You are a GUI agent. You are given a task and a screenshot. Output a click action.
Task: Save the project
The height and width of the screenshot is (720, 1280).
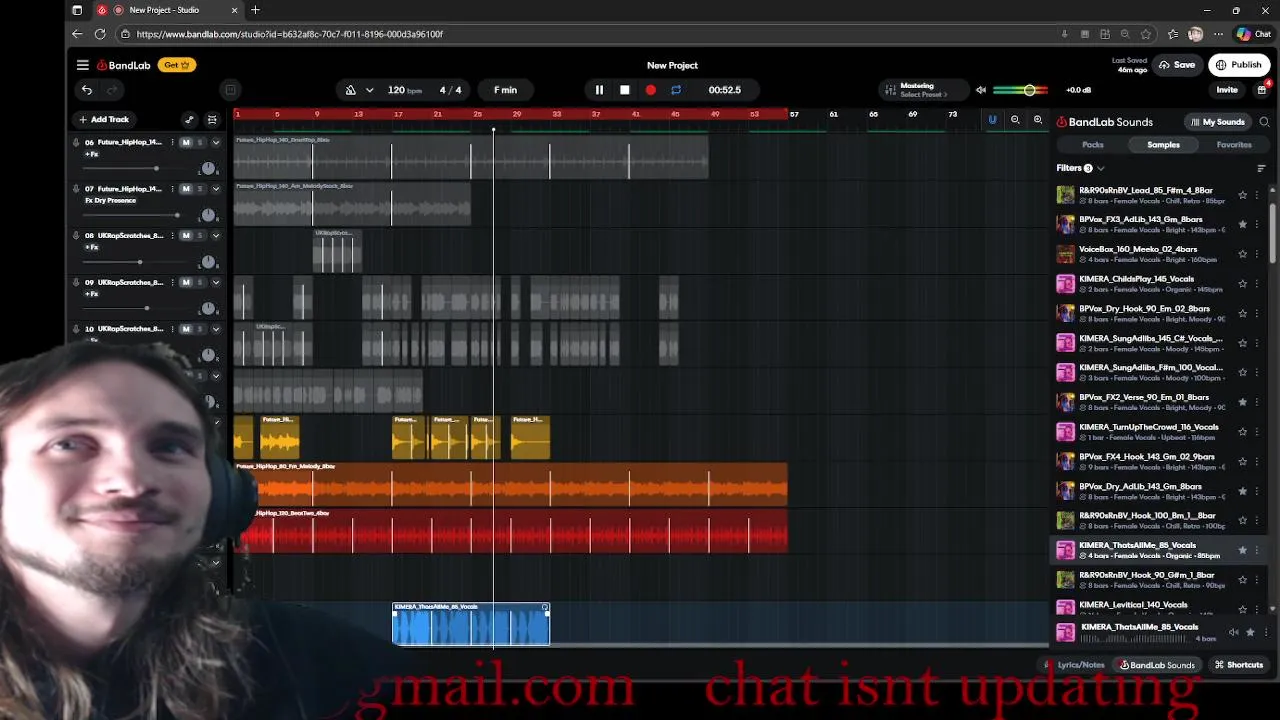click(x=1177, y=65)
